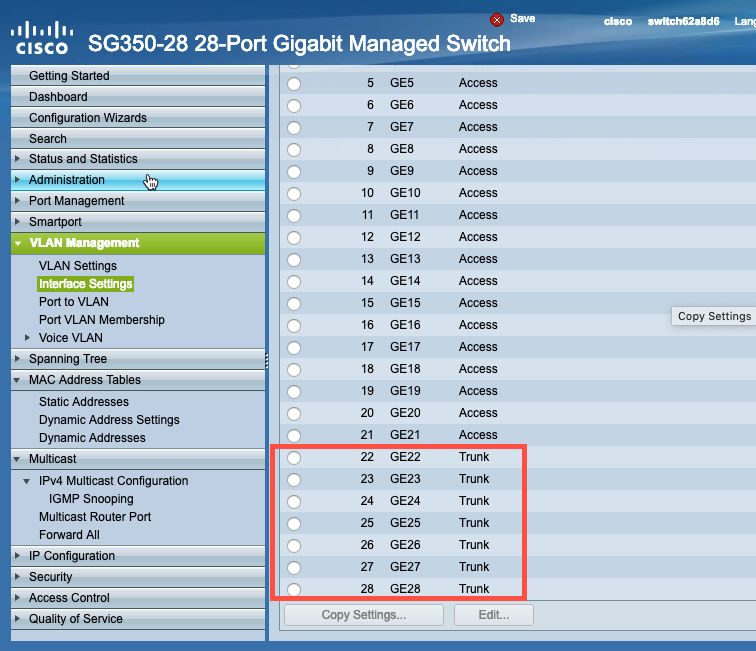
Task: Expand the Port Management arrow
Action: pyautogui.click(x=17, y=200)
